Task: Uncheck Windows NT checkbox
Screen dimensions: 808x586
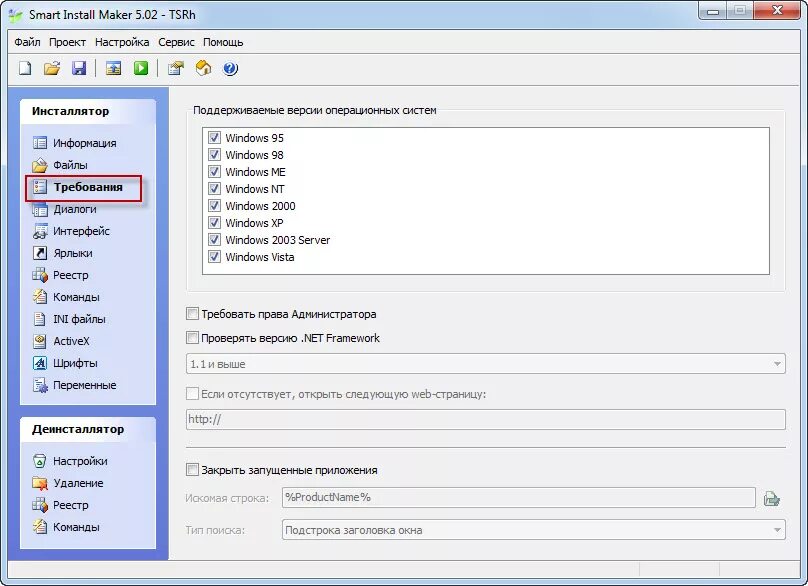Action: (214, 189)
